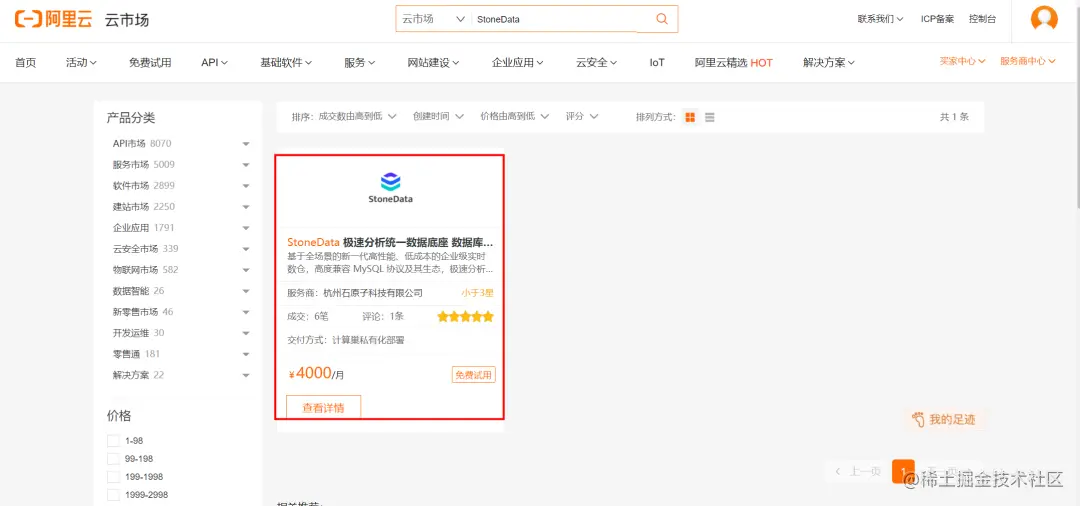Screen dimensions: 1080x506
Task: Open the 解决方案 navigation menu
Action: [829, 63]
